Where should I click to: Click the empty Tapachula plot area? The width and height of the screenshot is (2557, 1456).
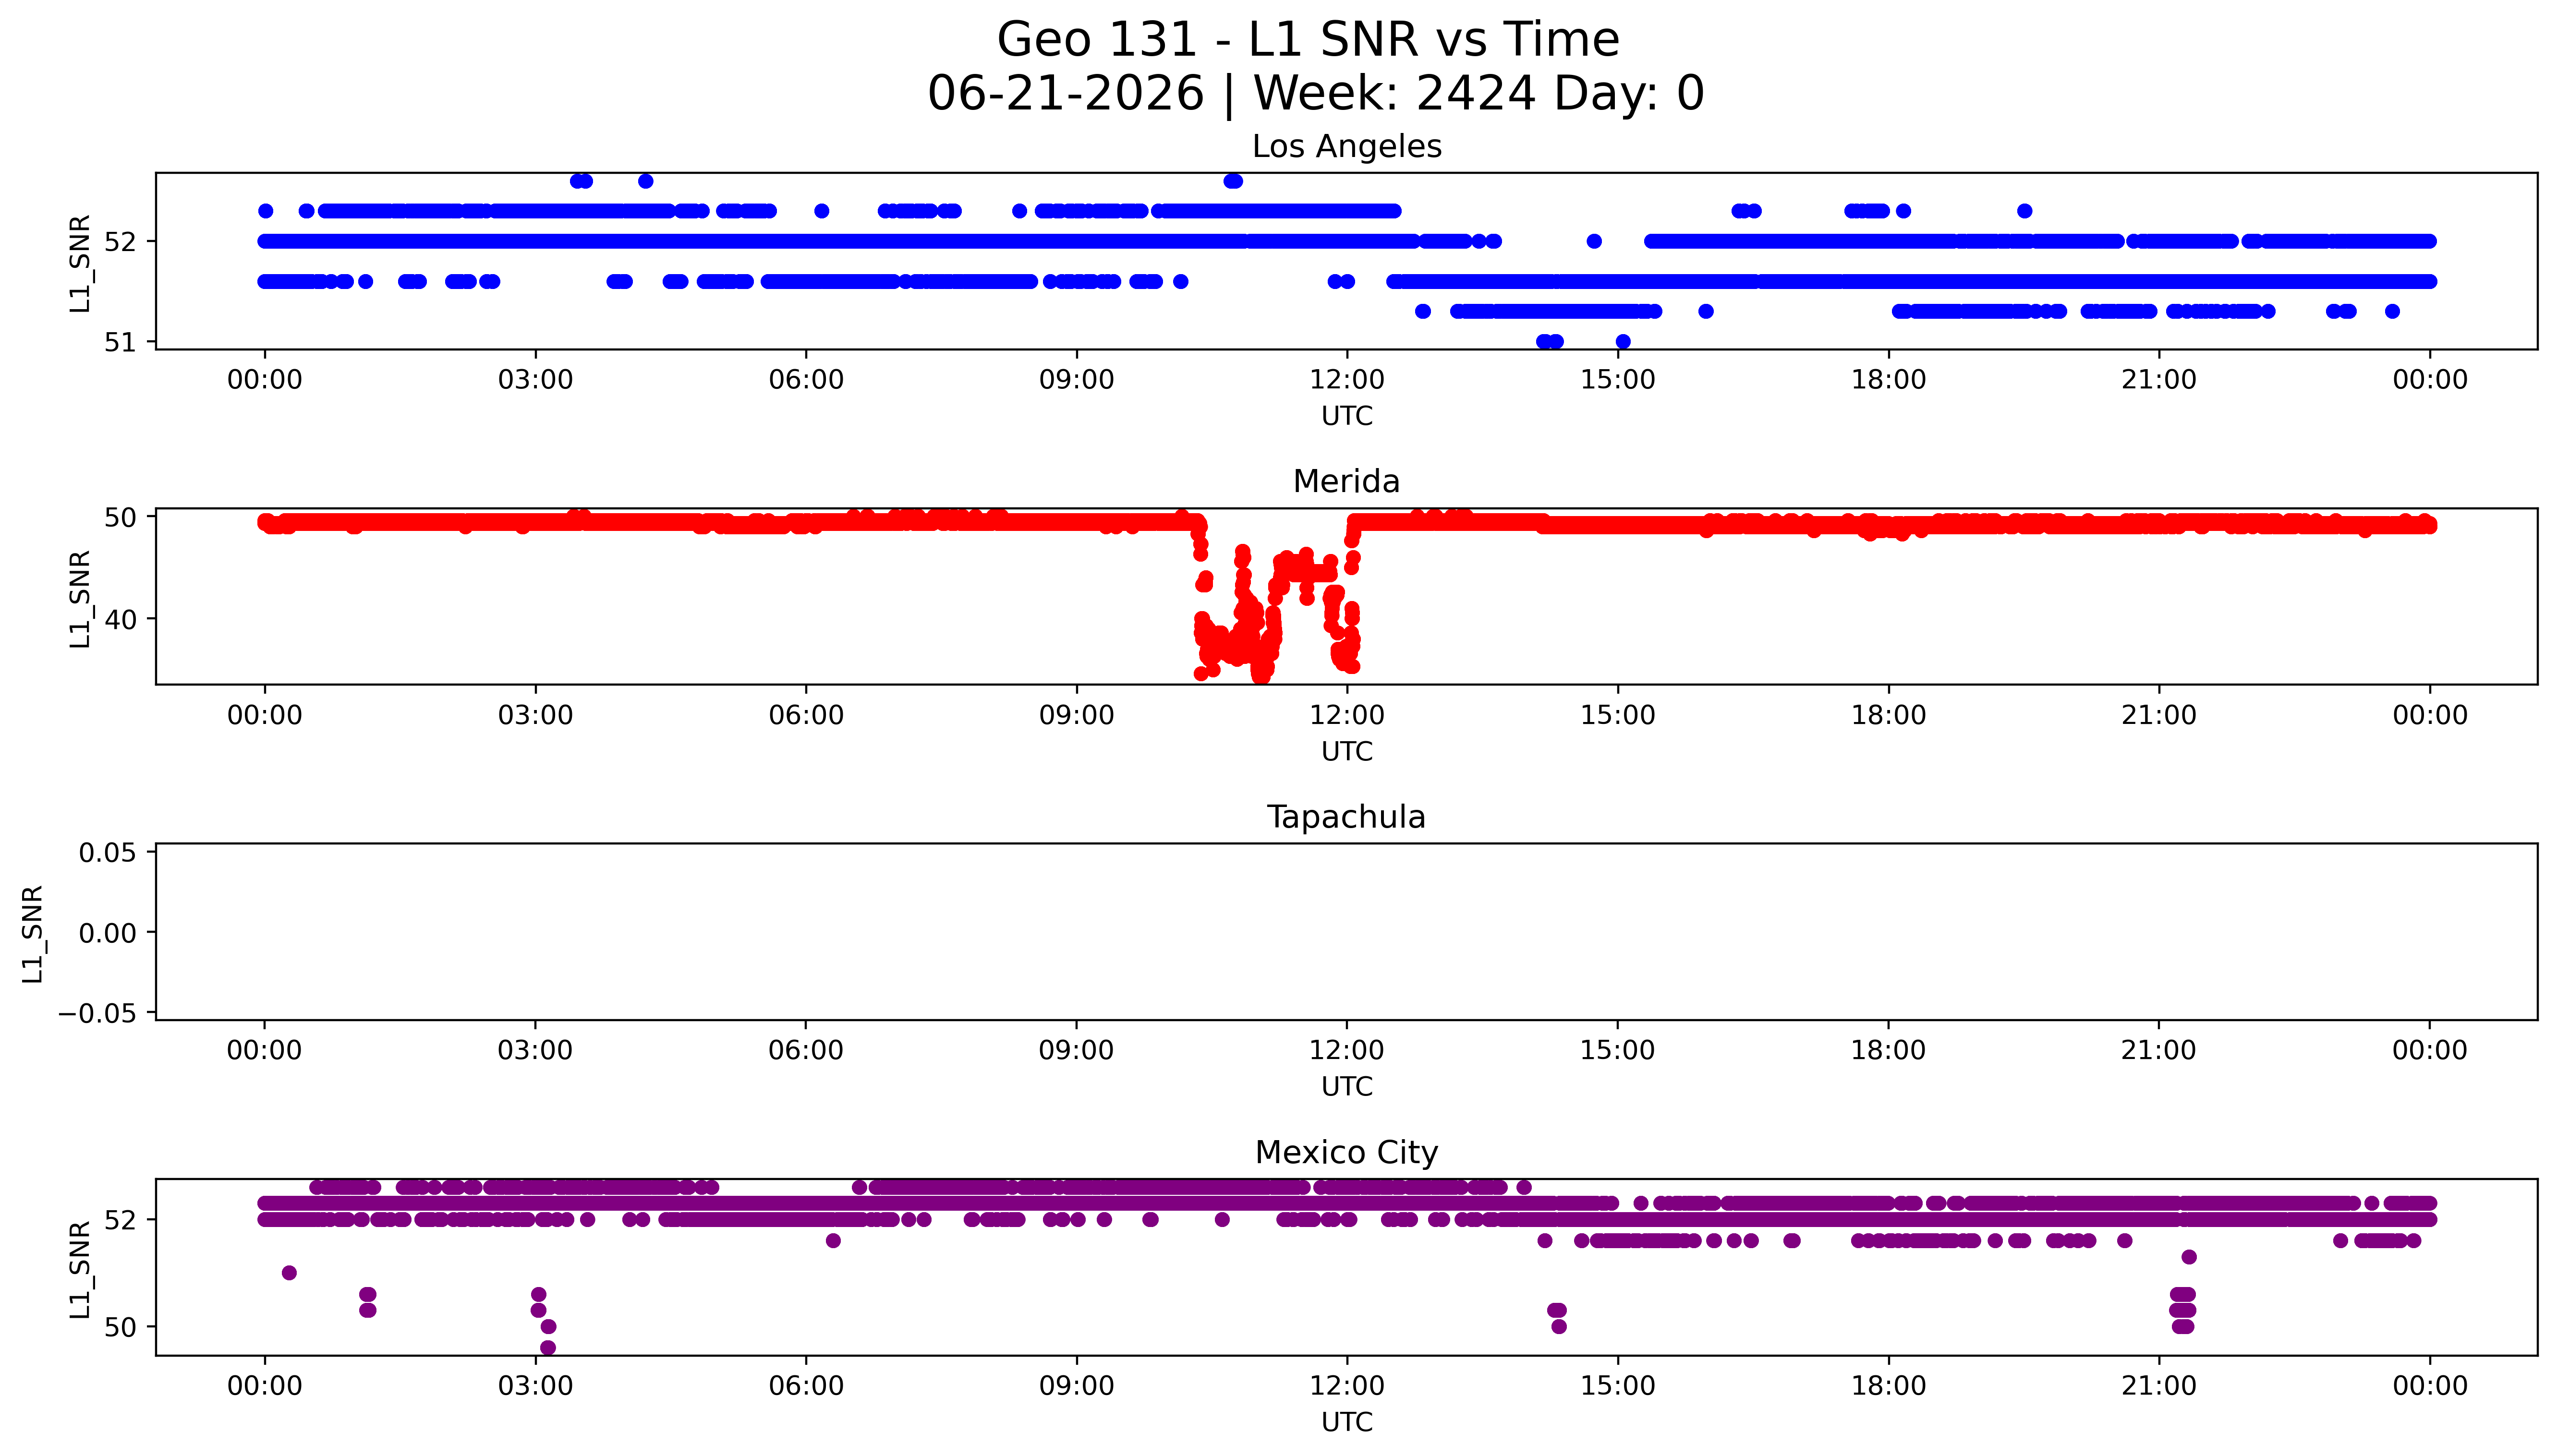[x=1346, y=932]
